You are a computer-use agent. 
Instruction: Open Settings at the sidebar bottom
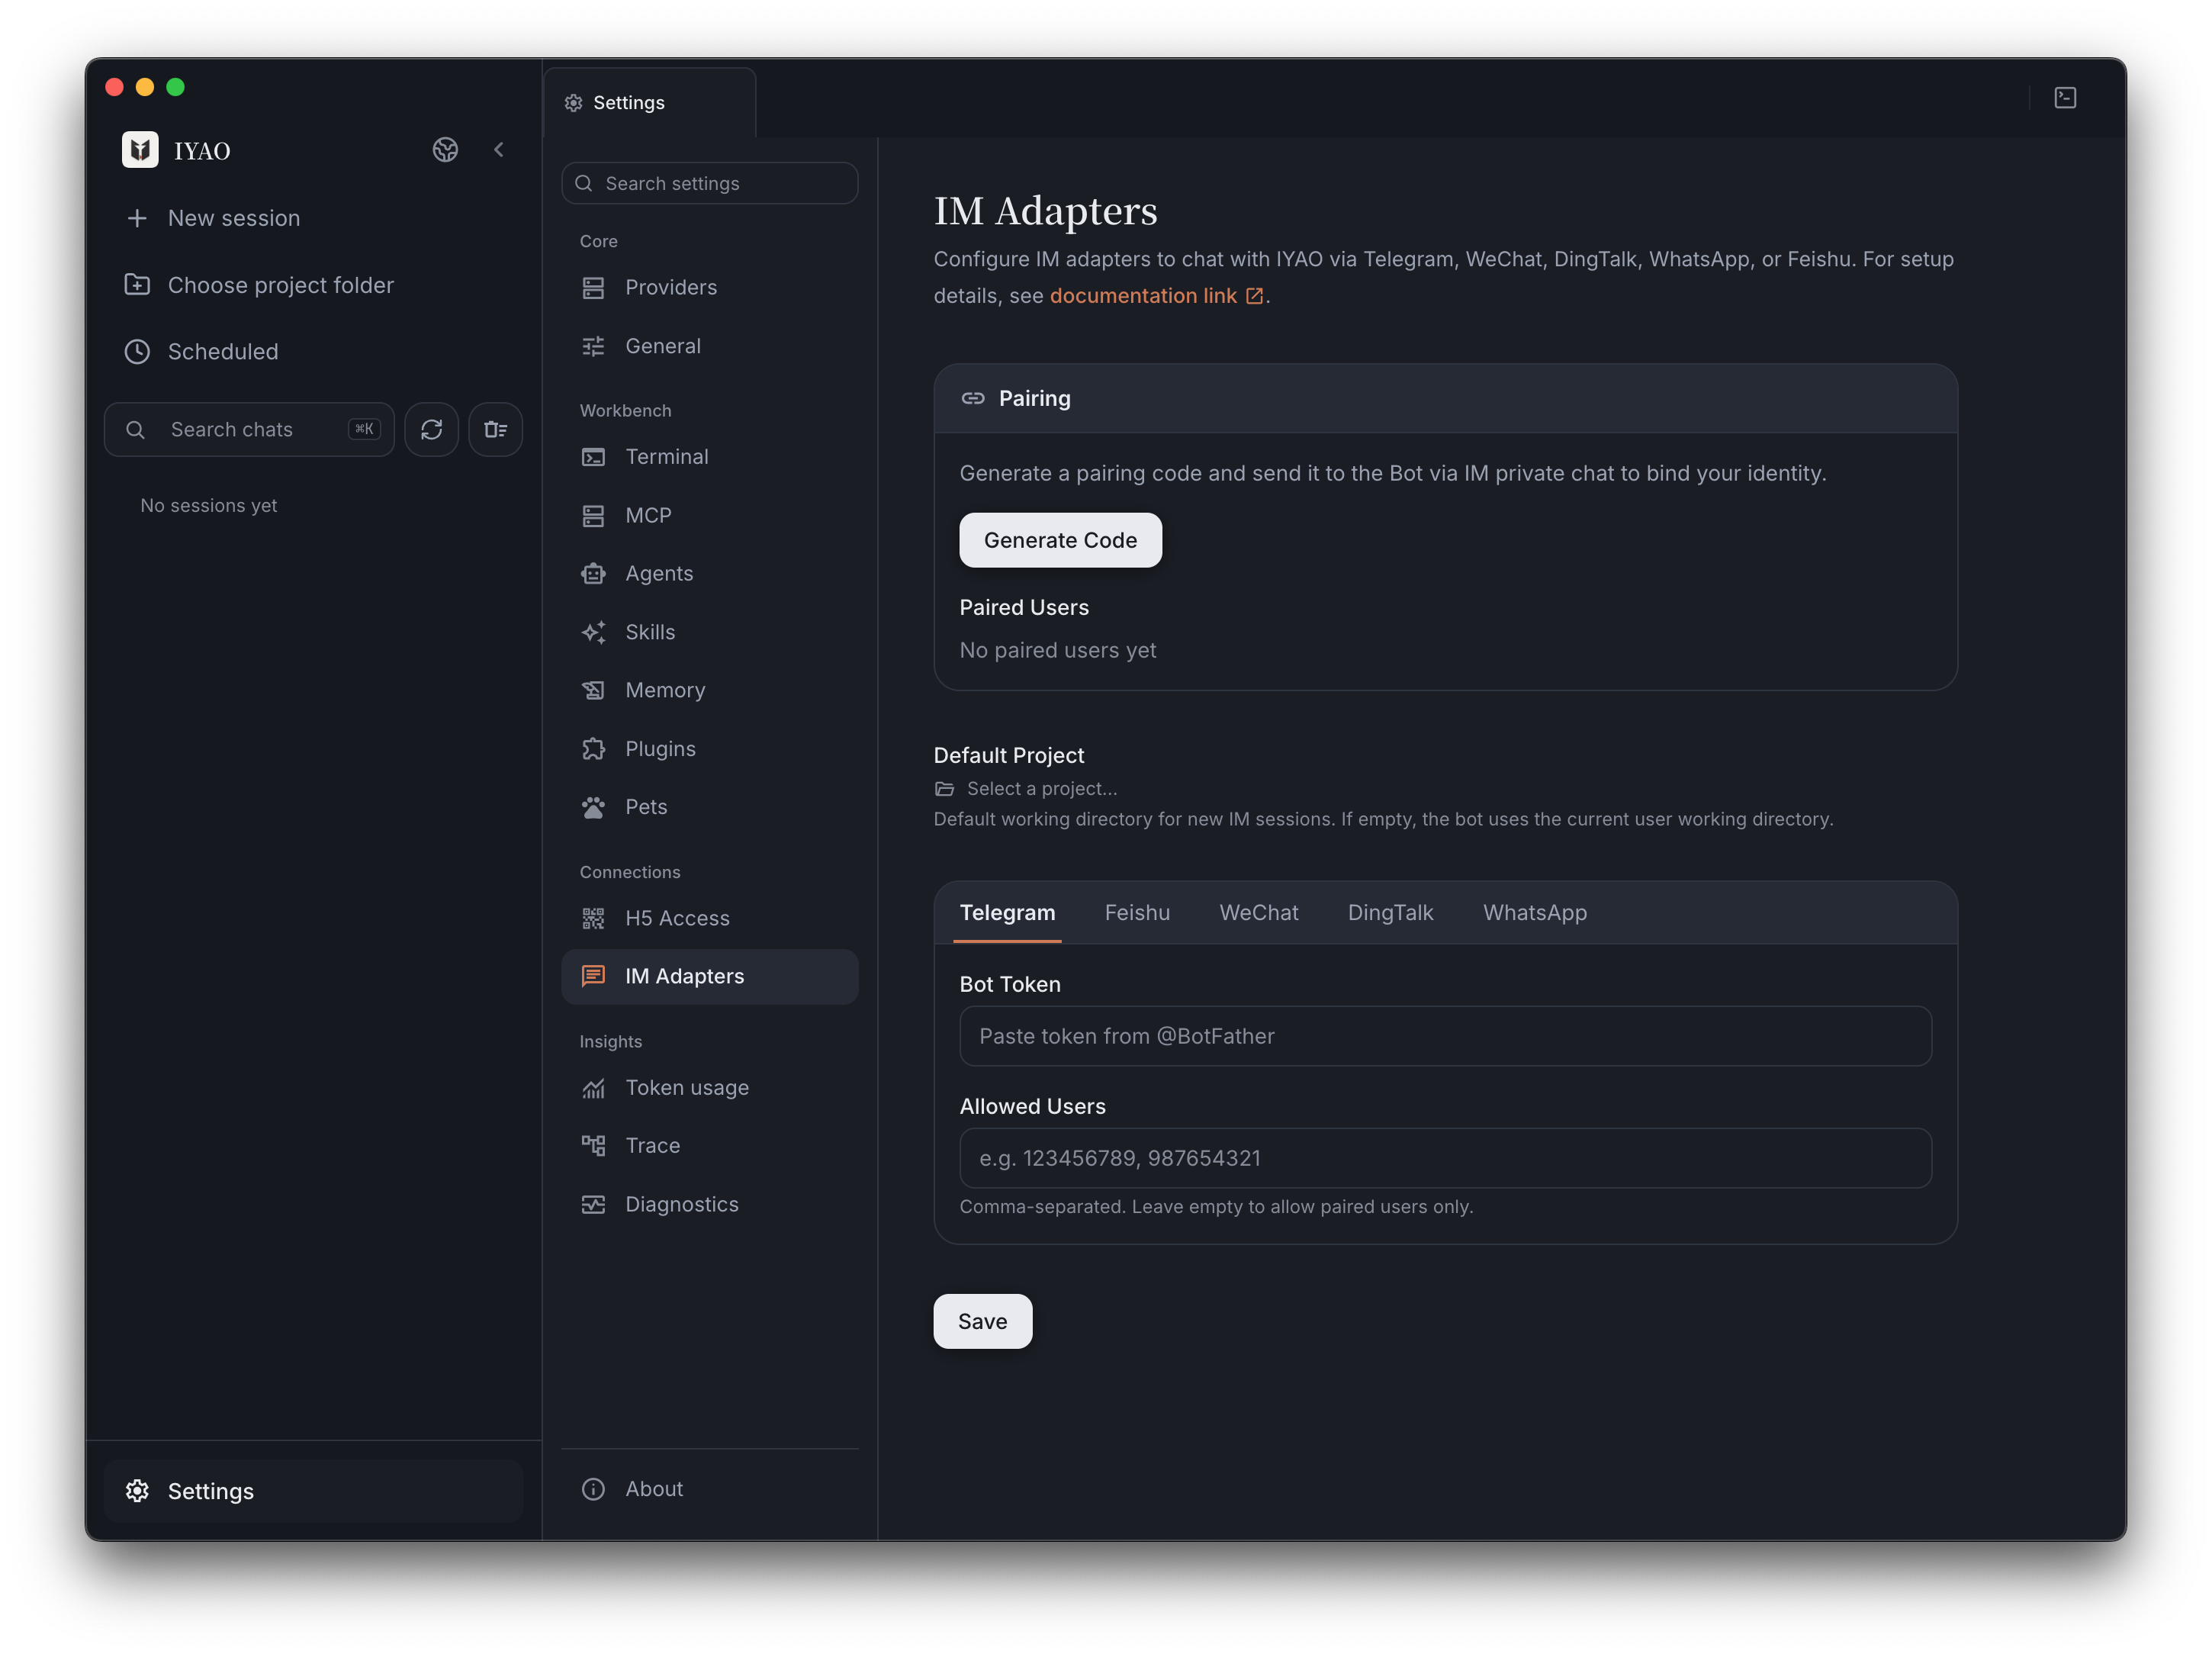click(x=314, y=1491)
